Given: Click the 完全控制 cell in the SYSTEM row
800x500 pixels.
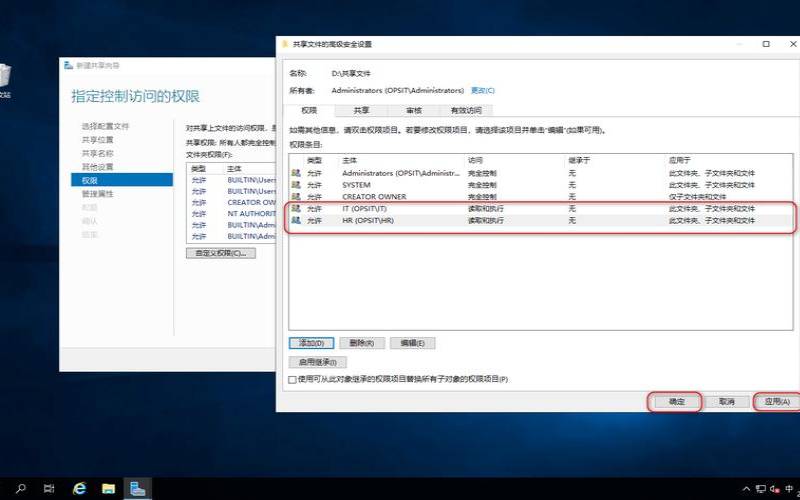Looking at the screenshot, I should 482,185.
